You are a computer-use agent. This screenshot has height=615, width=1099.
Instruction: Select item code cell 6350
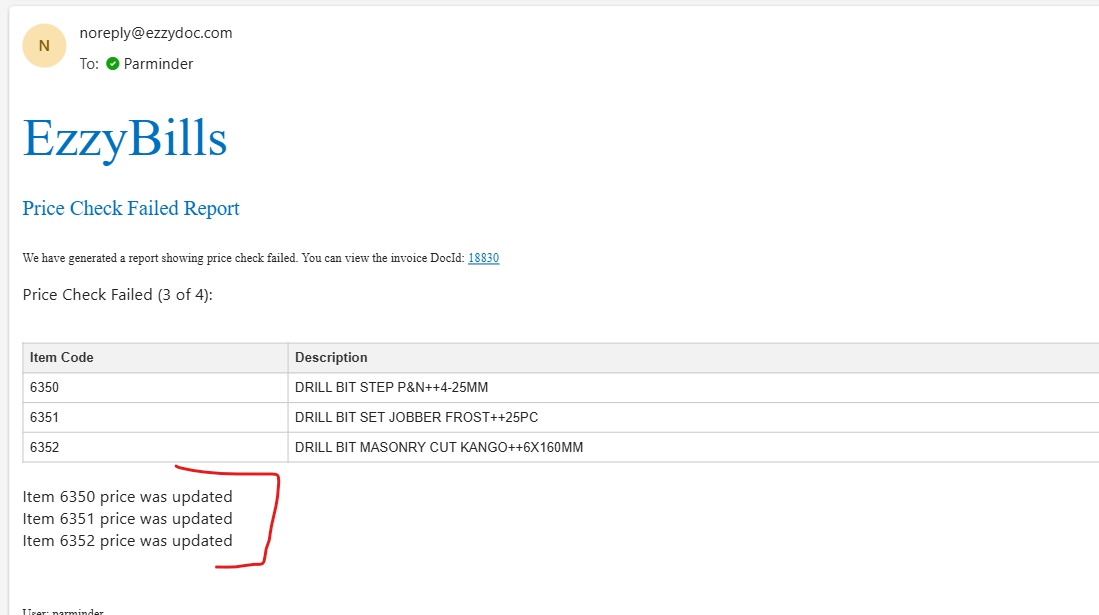(x=156, y=388)
